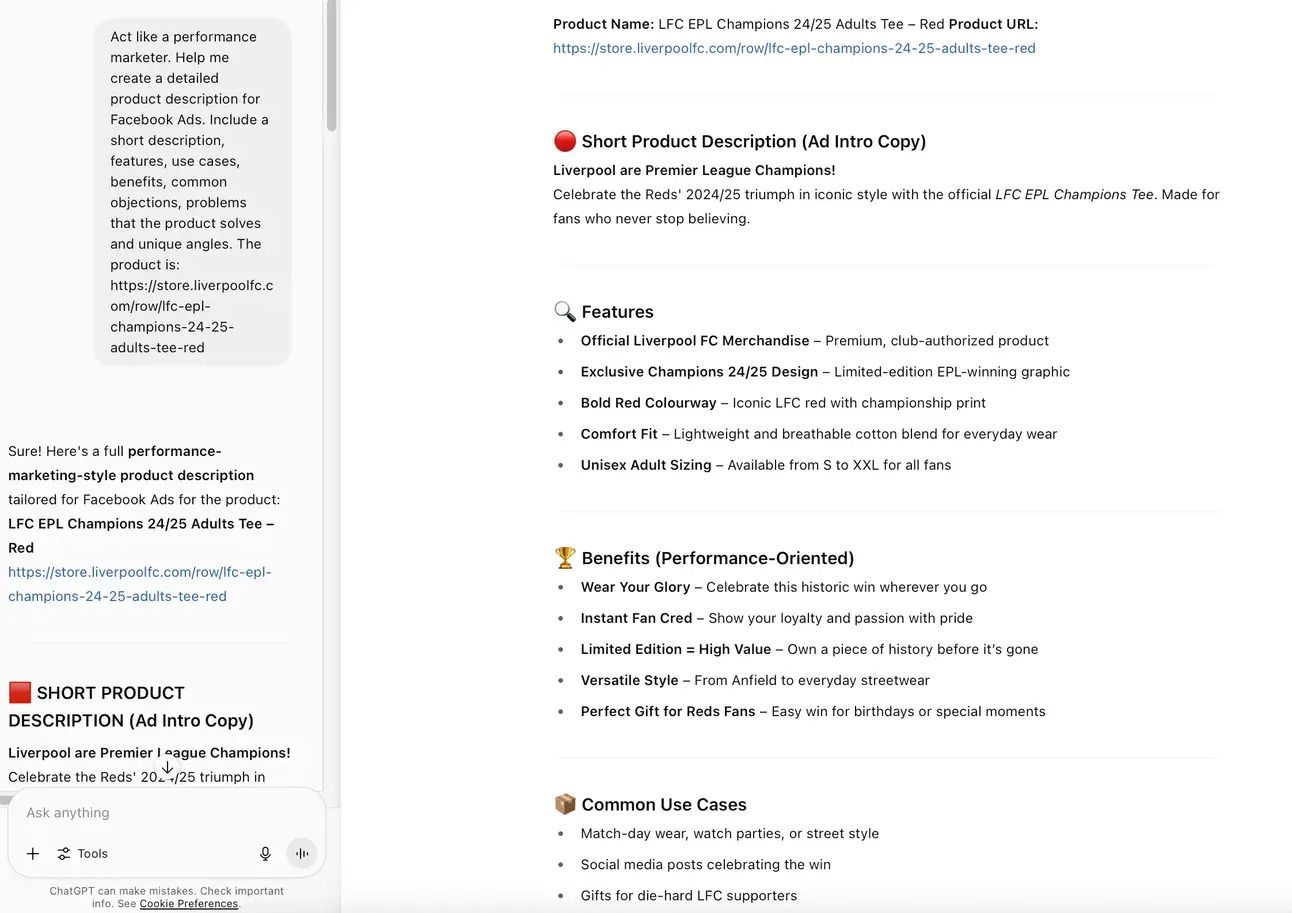The height and width of the screenshot is (913, 1292).
Task: Click 'Perfect Gift for Reds Fans' bullet
Action: pos(813,712)
